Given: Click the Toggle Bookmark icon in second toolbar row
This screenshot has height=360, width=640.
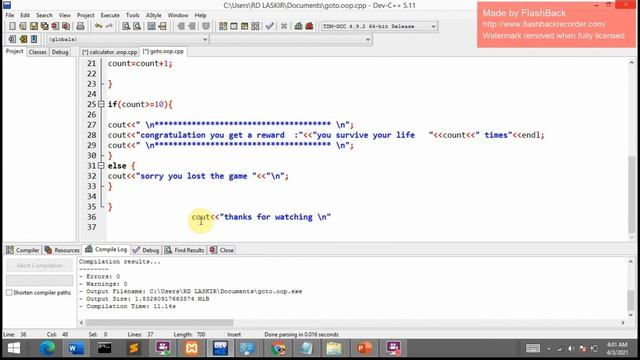Looking at the screenshot, I should 23,39.
